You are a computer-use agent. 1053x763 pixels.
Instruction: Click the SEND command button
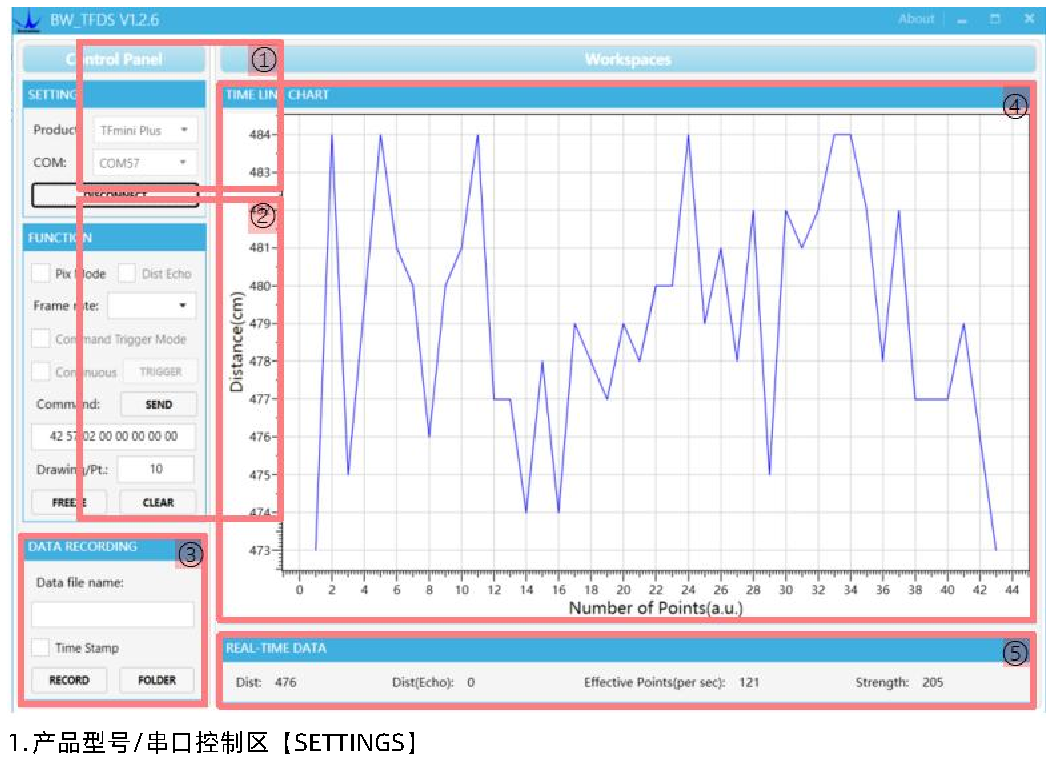(158, 404)
